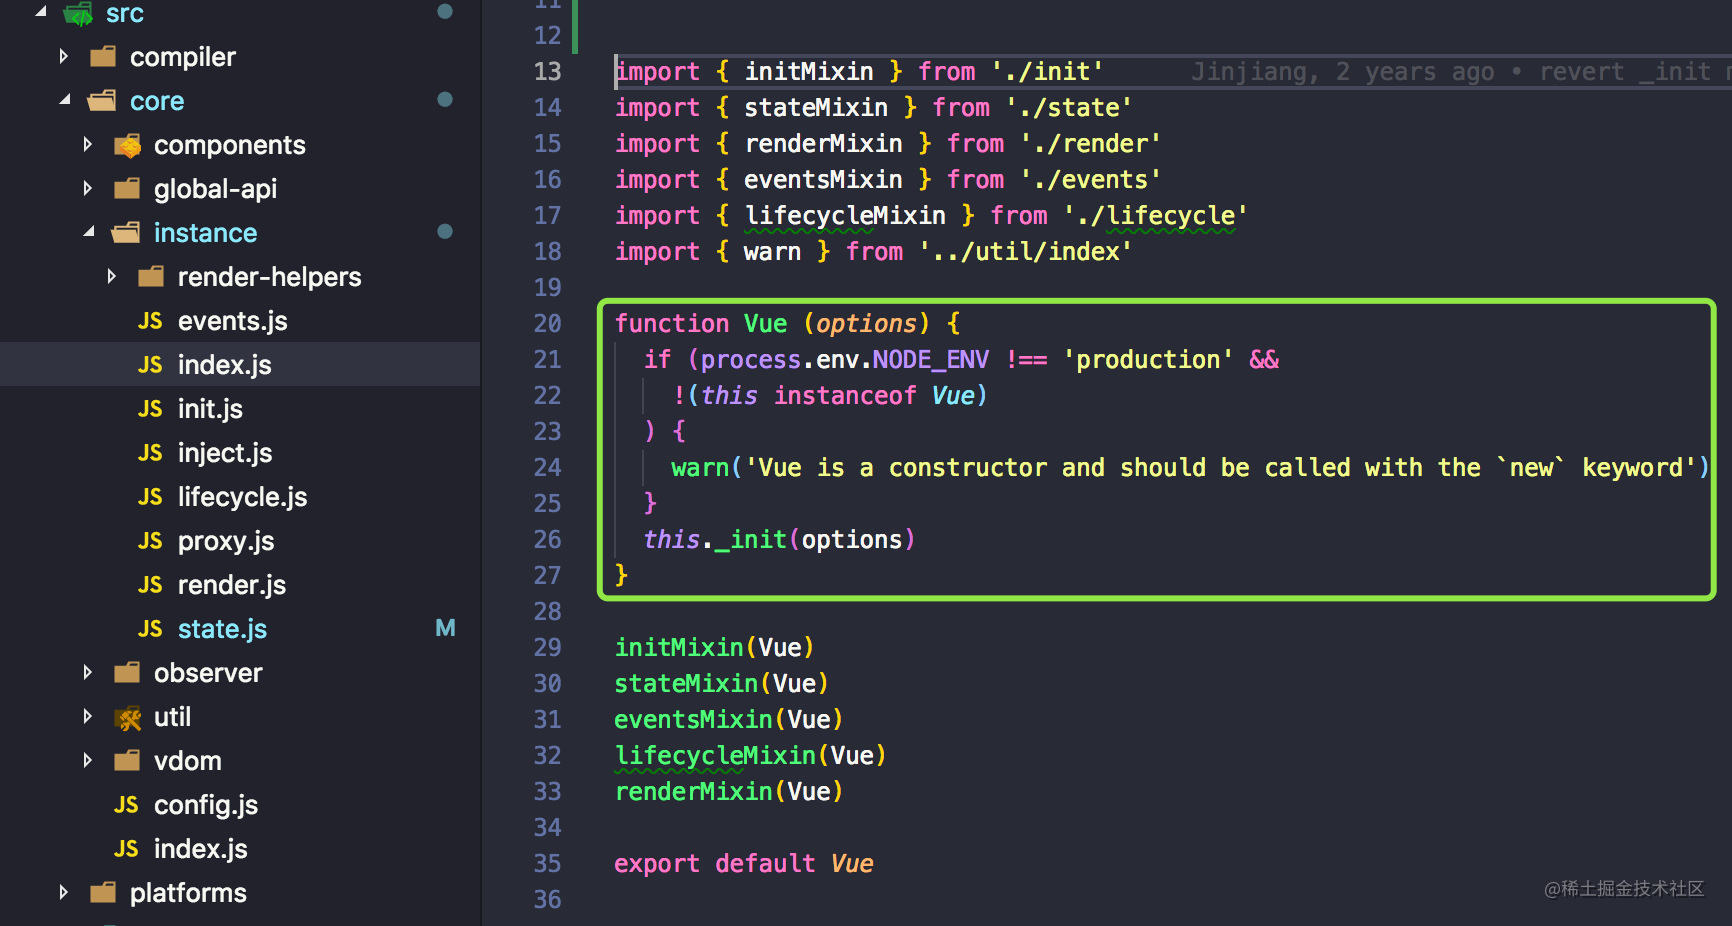Click the JS icon beside render.js
The image size is (1732, 926).
point(150,585)
